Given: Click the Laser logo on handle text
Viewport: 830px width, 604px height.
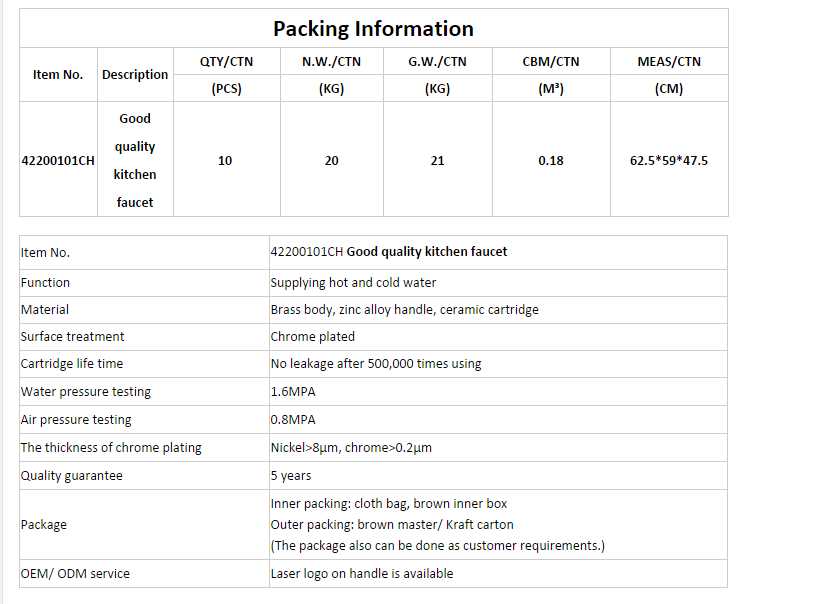Looking at the screenshot, I should click(x=362, y=574).
